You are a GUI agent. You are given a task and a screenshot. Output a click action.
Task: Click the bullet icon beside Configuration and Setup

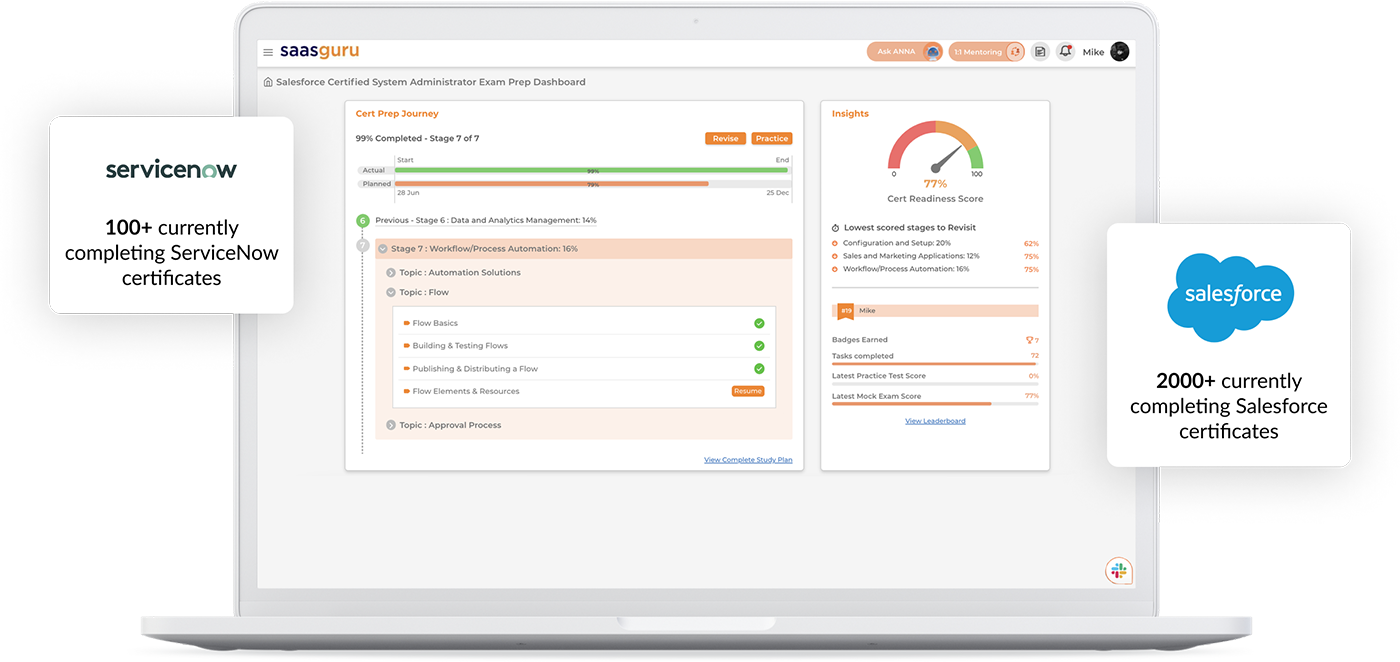tap(835, 243)
